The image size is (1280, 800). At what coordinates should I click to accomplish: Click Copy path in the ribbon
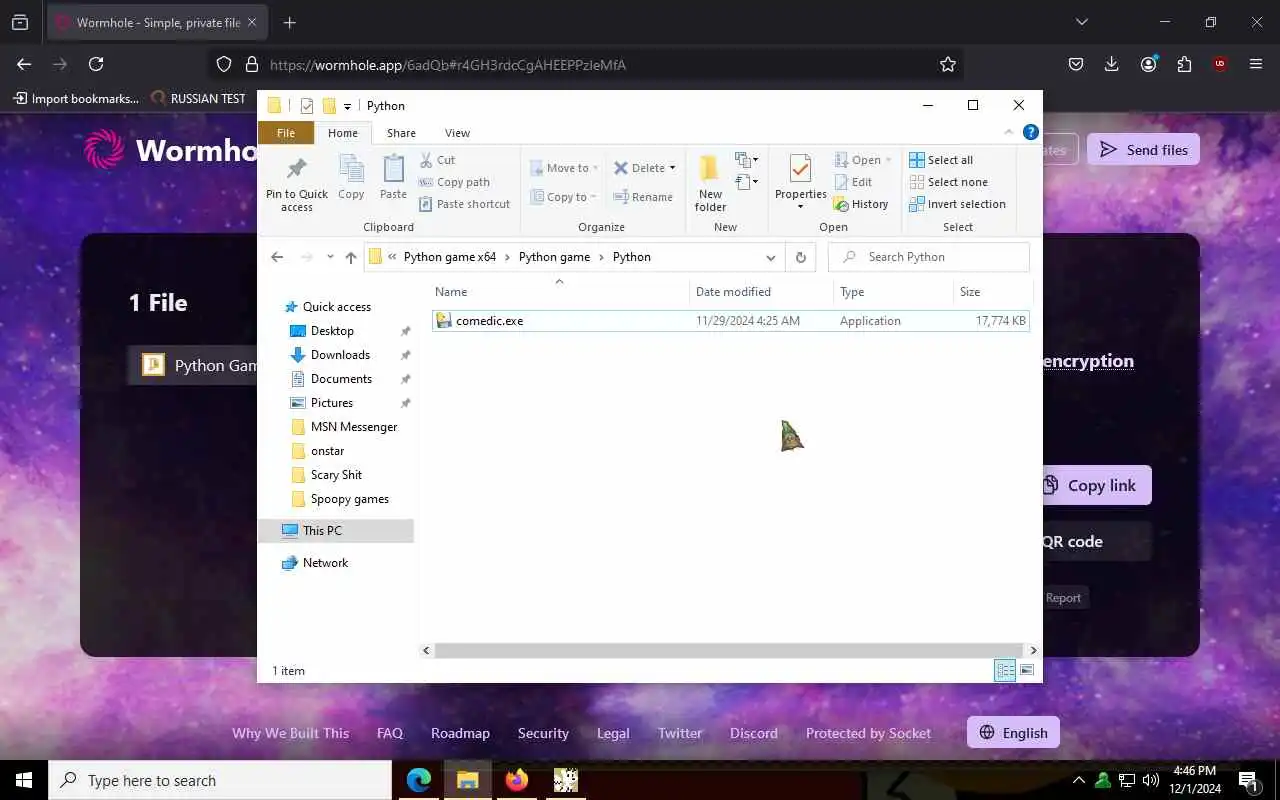[454, 182]
